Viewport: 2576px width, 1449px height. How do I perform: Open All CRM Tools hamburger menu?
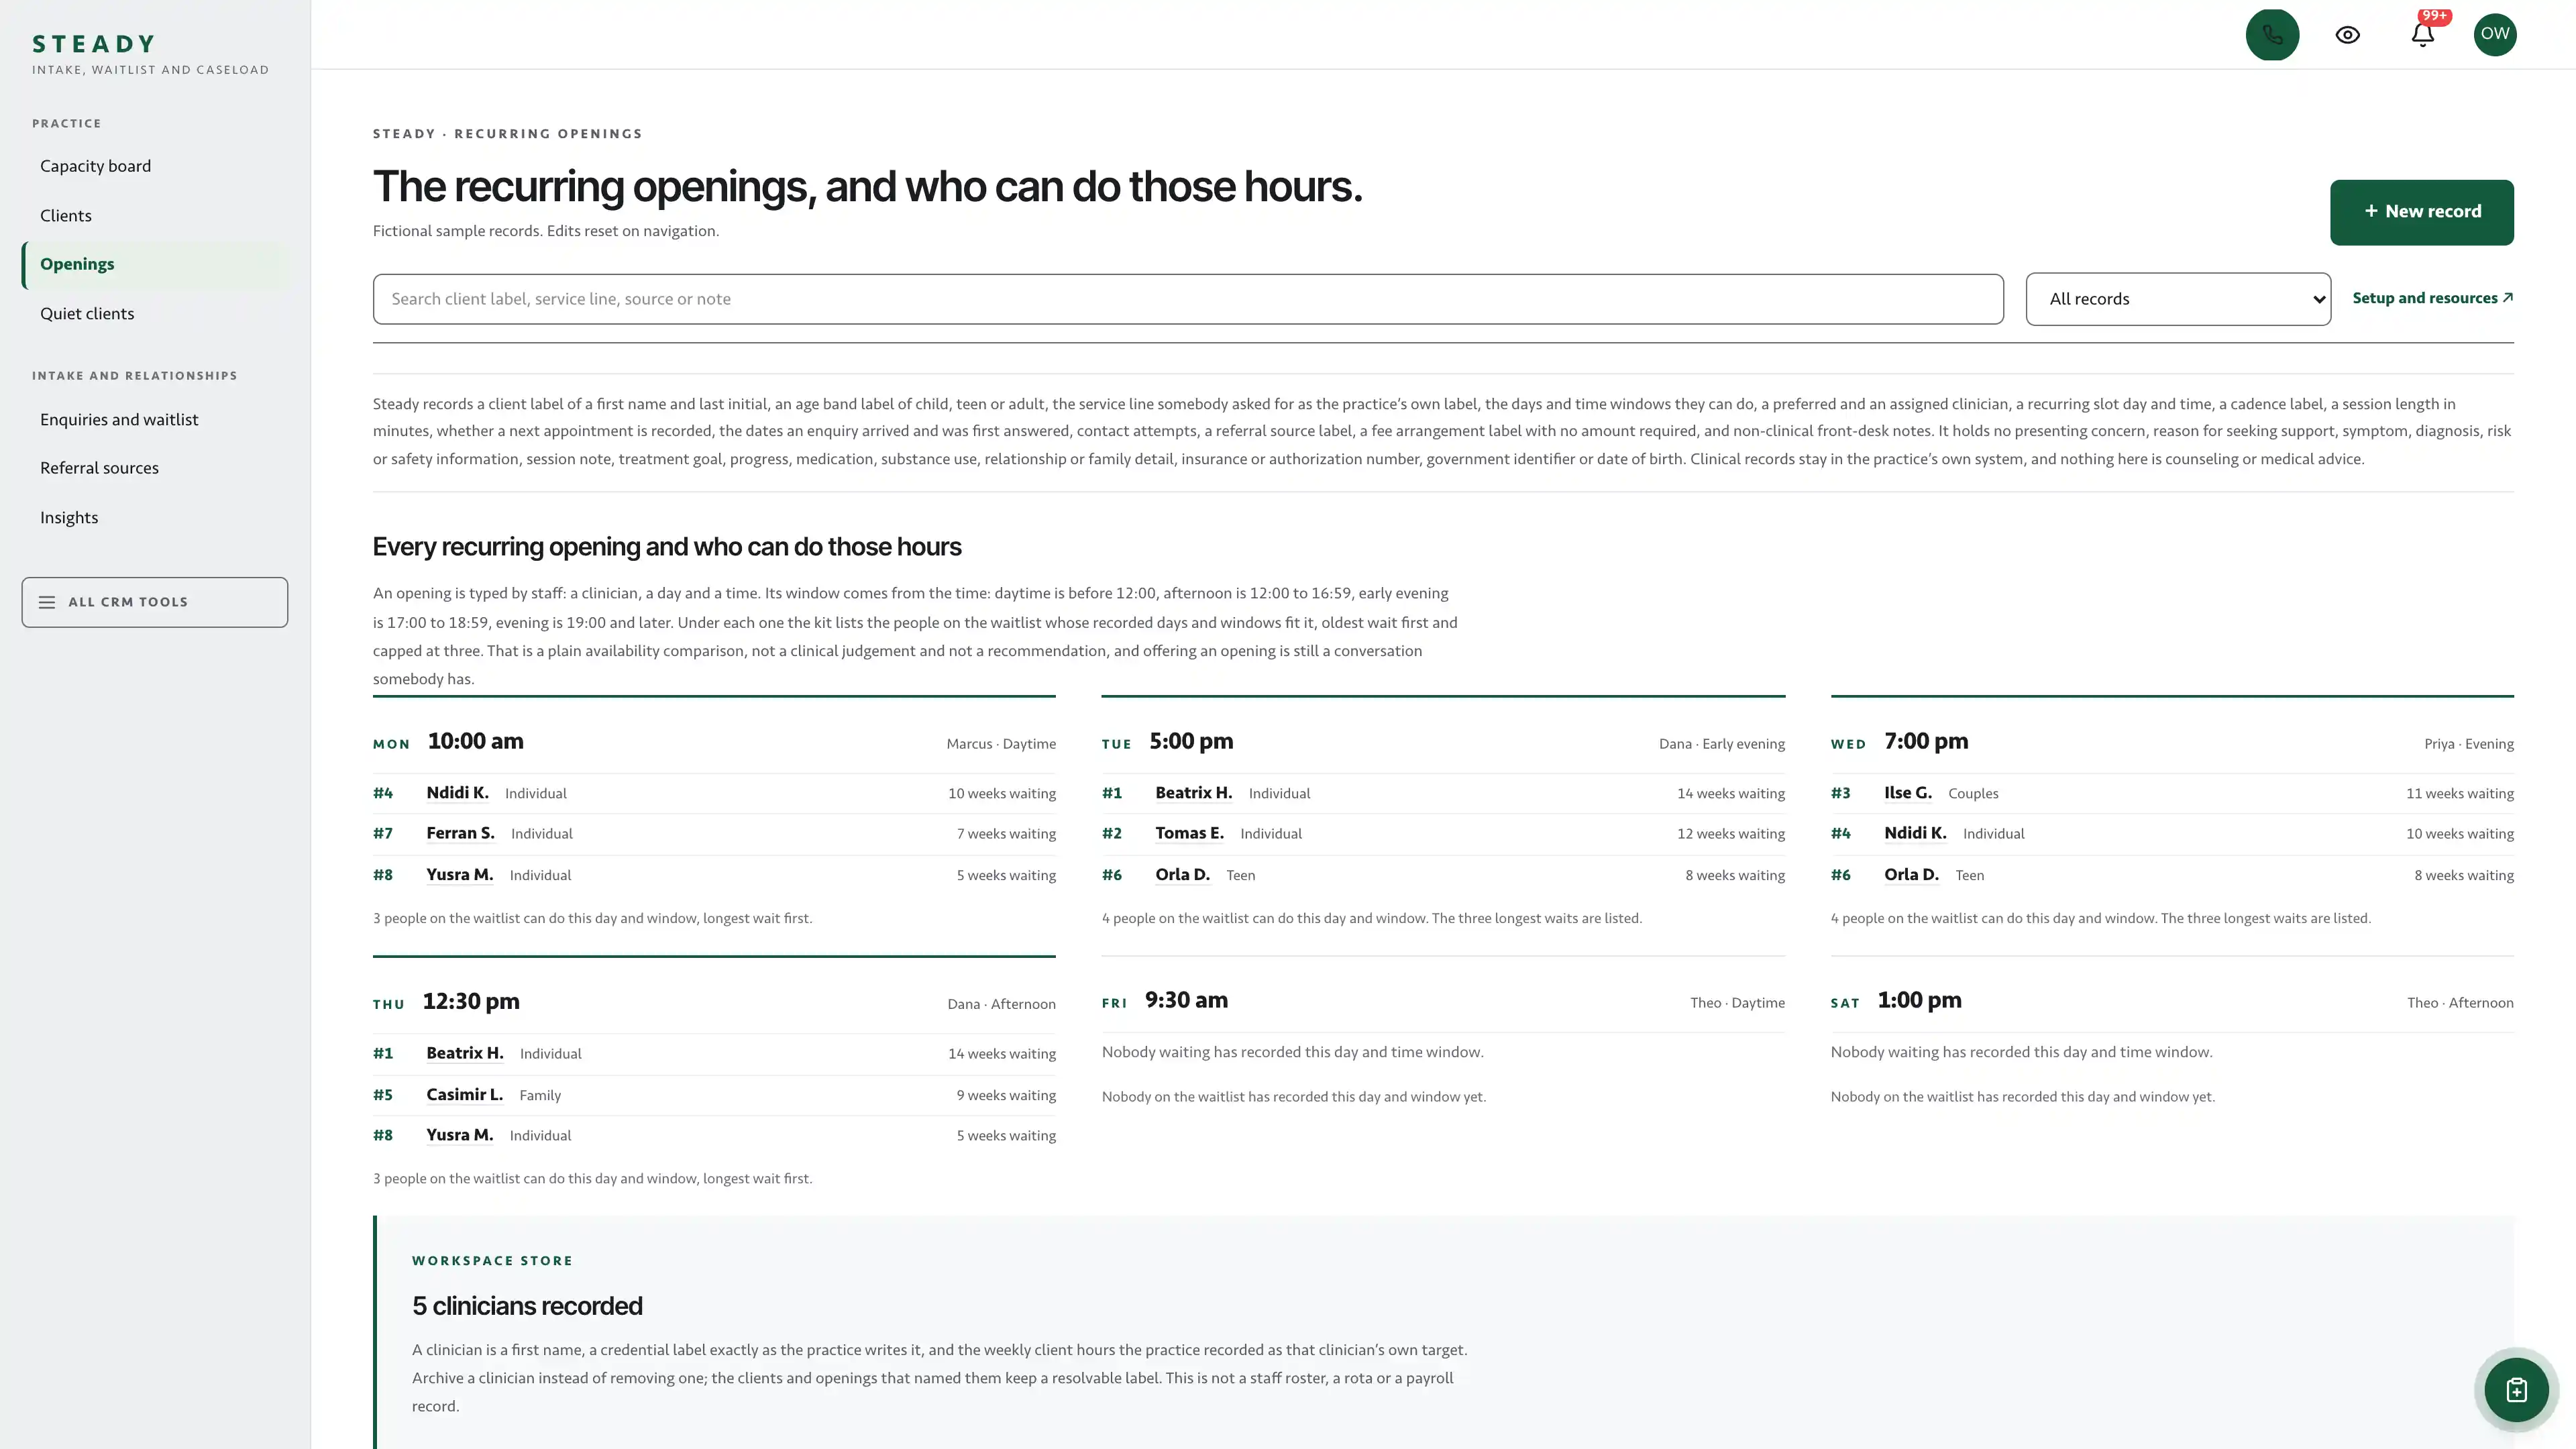155,602
